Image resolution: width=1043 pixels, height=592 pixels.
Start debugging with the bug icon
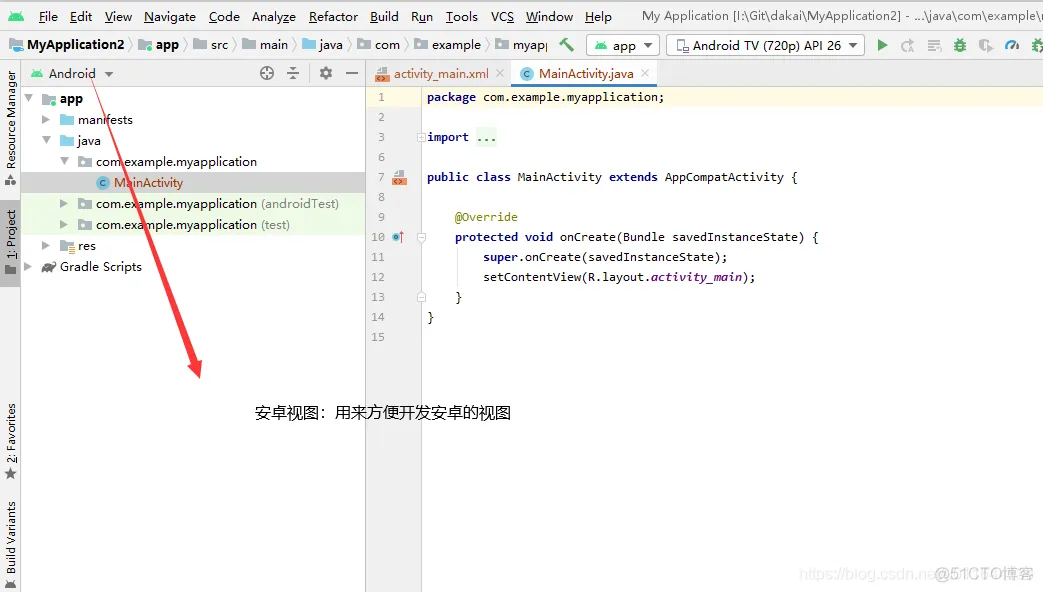coord(960,45)
